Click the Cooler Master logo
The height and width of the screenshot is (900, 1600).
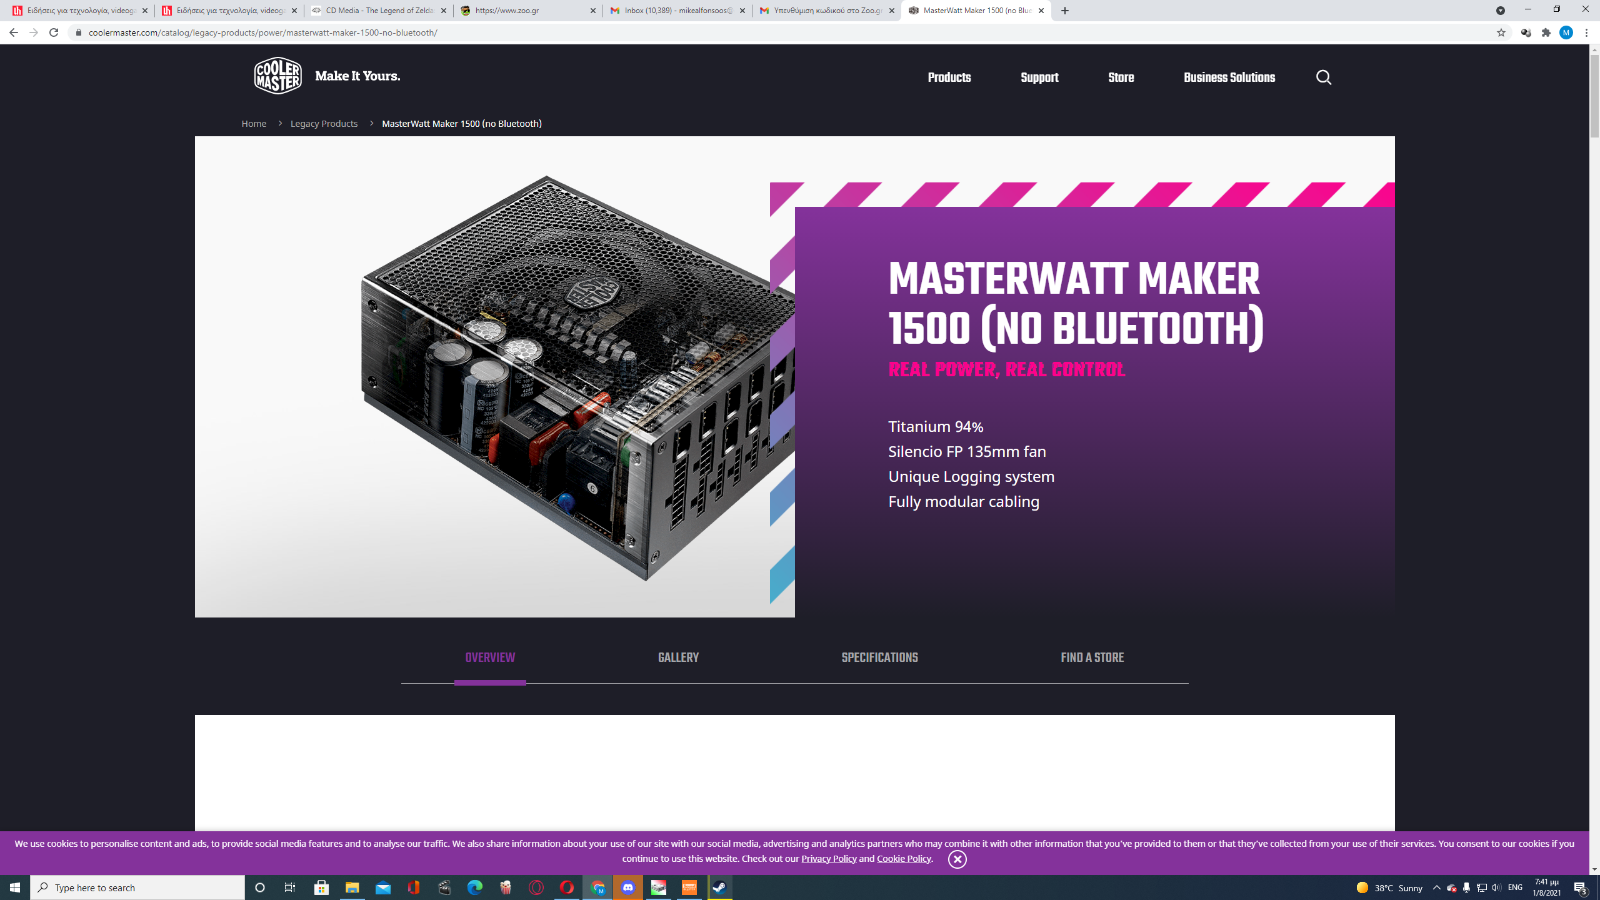point(278,76)
